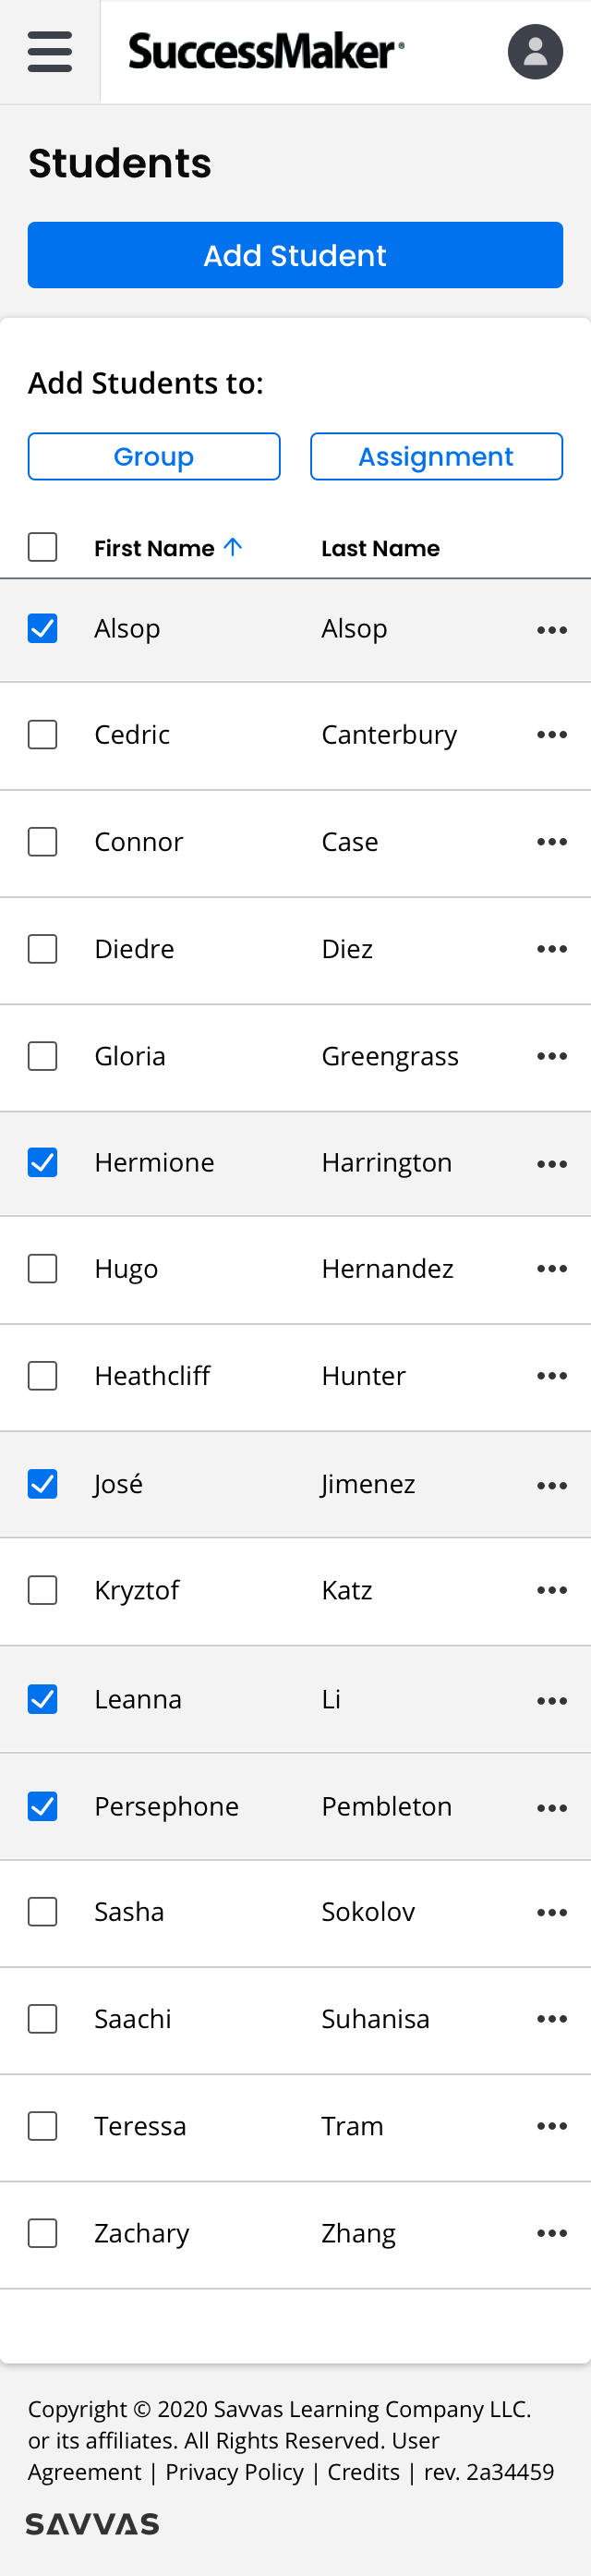Image resolution: width=591 pixels, height=2576 pixels.
Task: Expand the actions menu for José Jimenez
Action: coord(552,1486)
